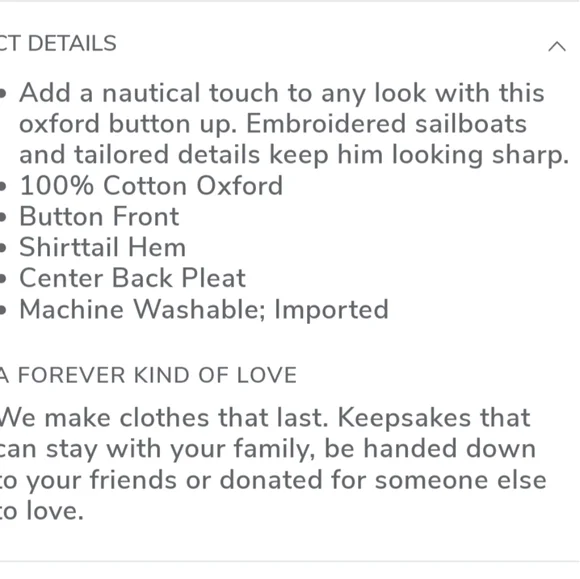Select the 'Add a nautical touch' text line

coord(282,93)
